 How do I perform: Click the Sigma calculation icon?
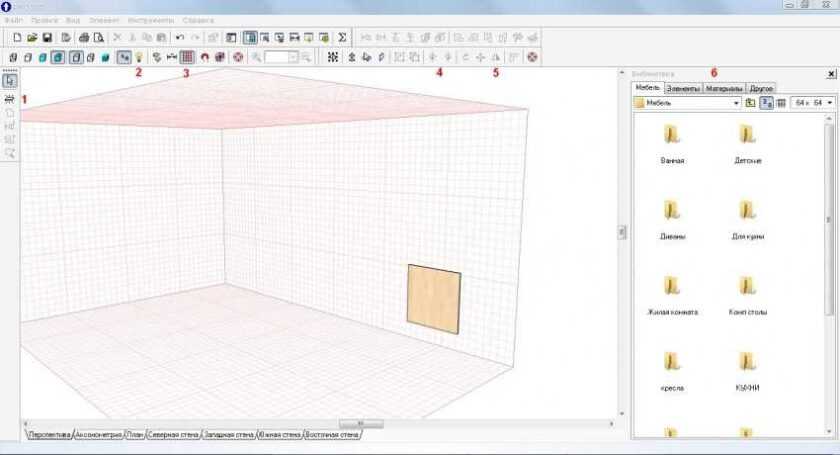click(x=341, y=38)
